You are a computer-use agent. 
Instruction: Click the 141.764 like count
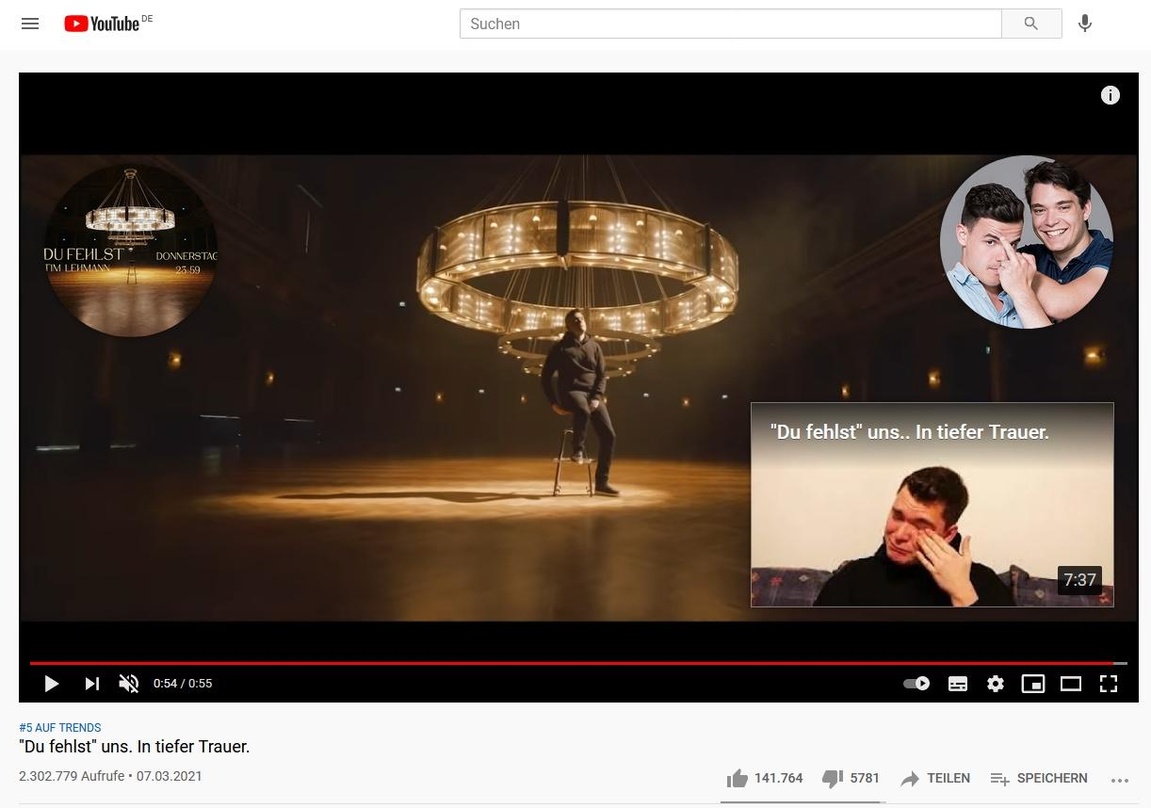coord(779,779)
